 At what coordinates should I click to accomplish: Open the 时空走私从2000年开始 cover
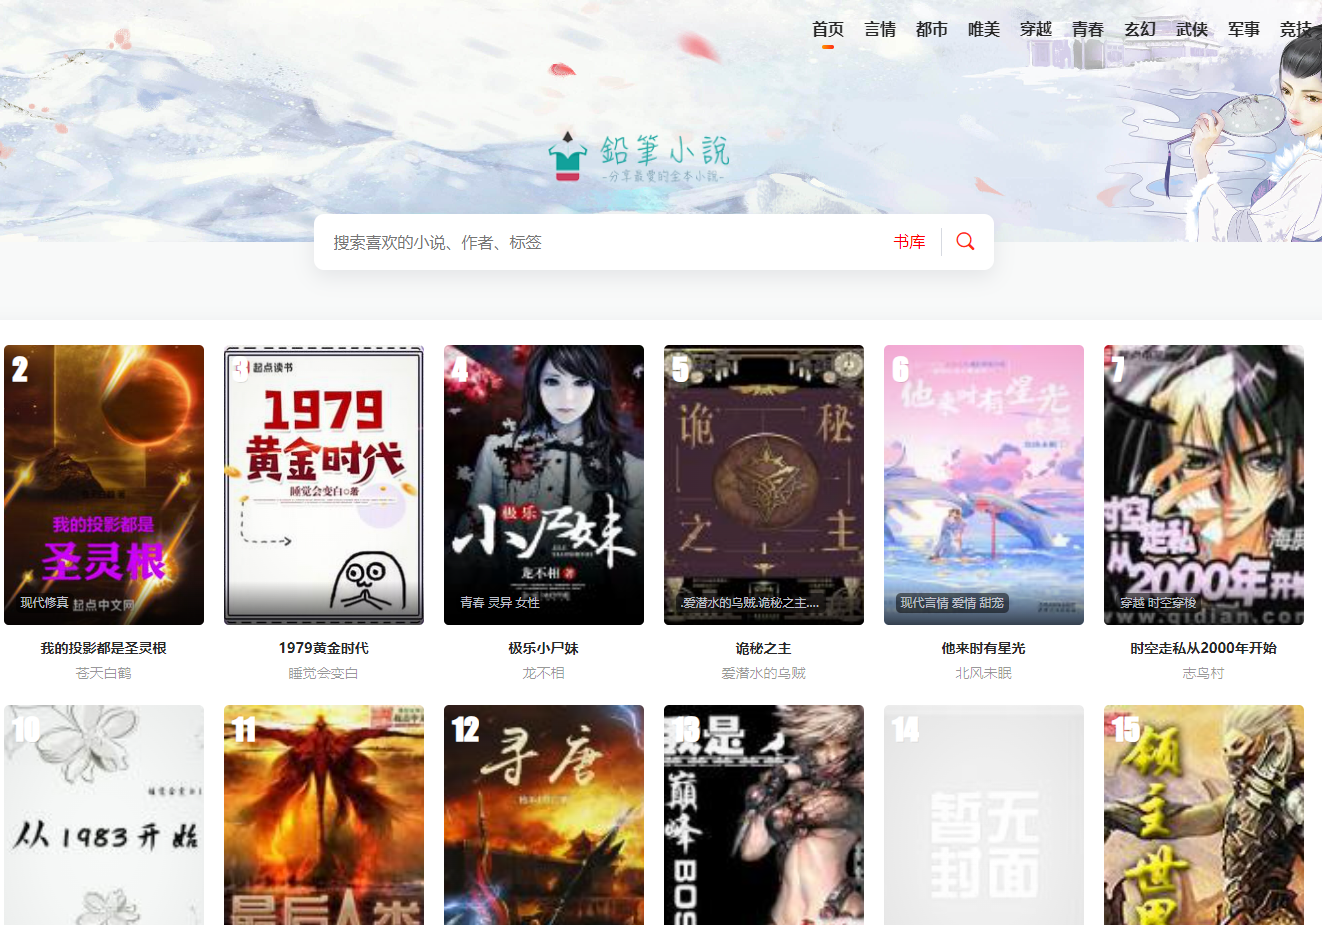point(1204,485)
